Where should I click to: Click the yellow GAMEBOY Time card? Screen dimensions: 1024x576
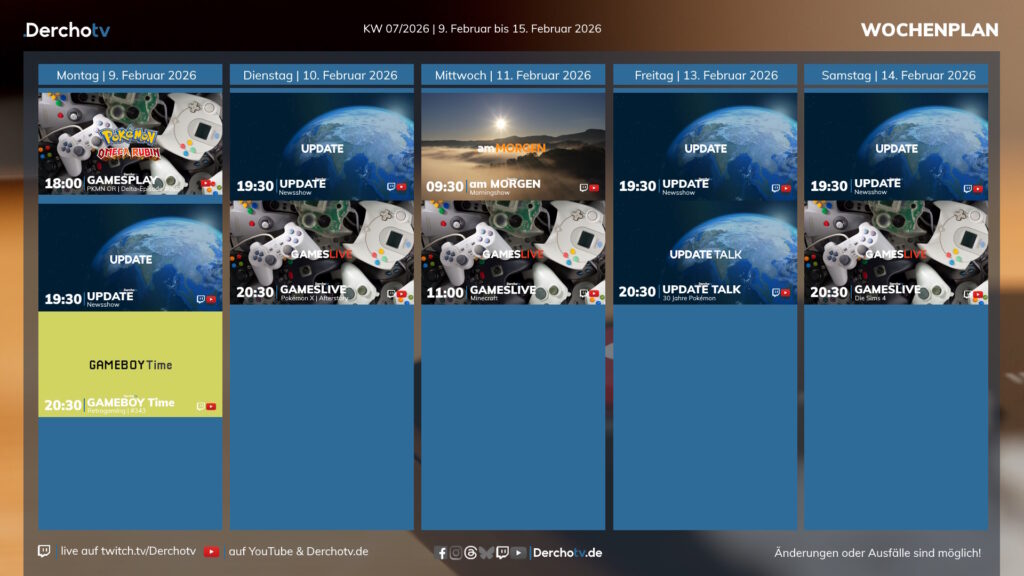130,364
